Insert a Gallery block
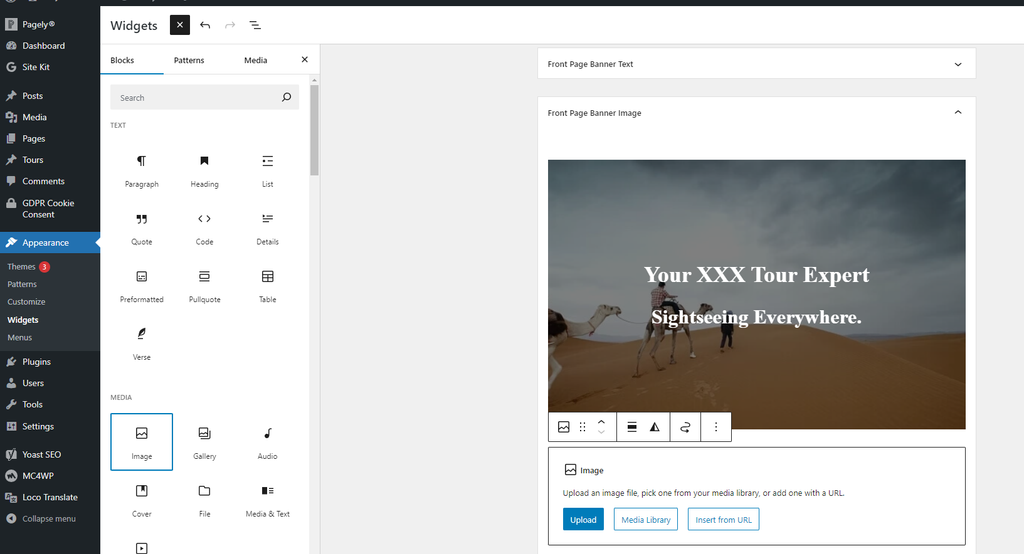 (x=204, y=442)
